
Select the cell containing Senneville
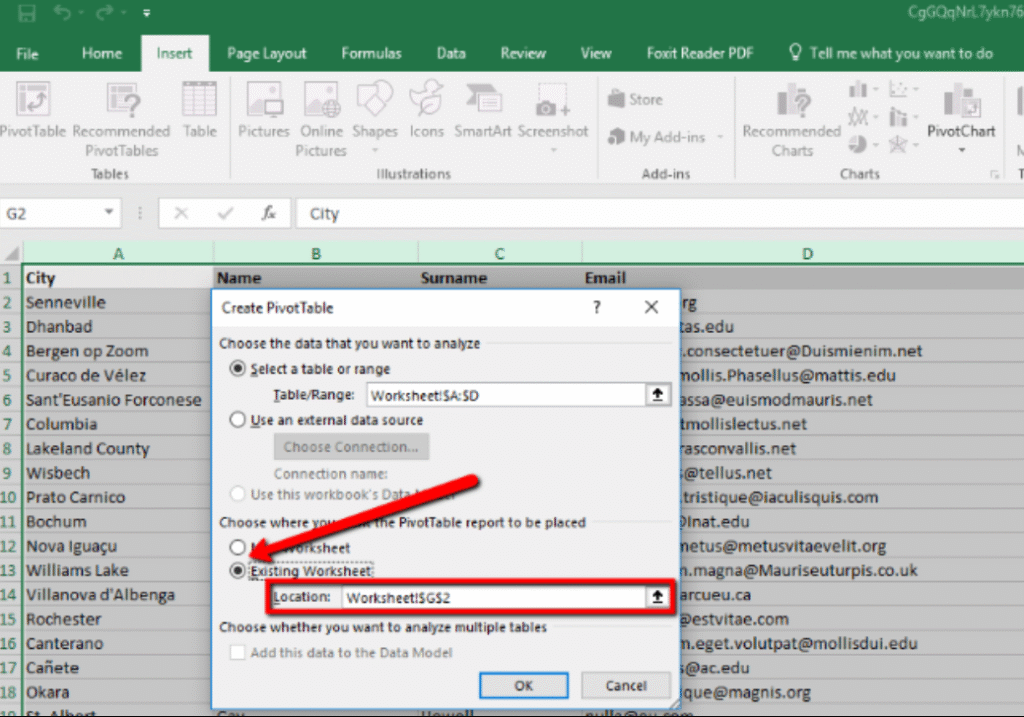pyautogui.click(x=118, y=302)
